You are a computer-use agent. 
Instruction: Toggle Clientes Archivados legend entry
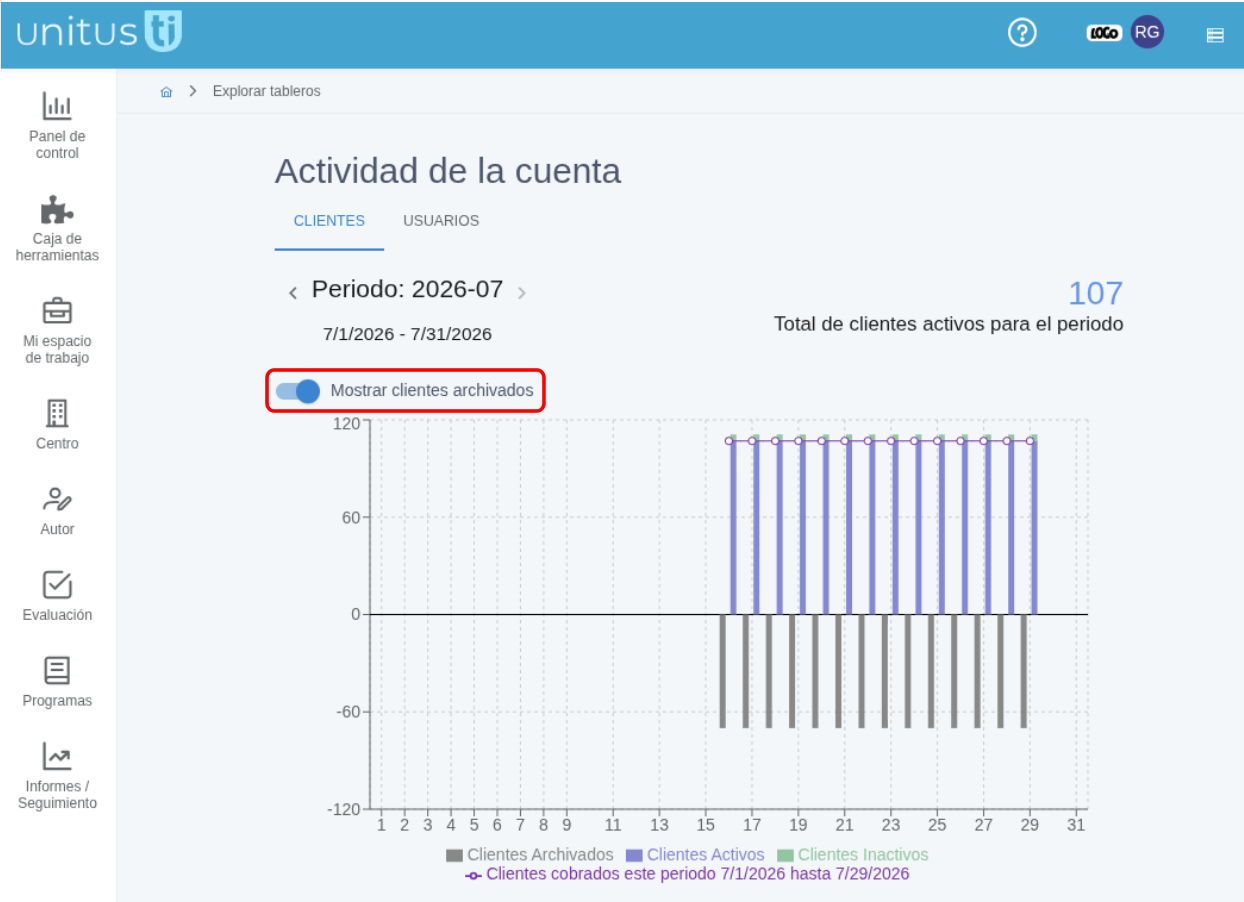[530, 855]
